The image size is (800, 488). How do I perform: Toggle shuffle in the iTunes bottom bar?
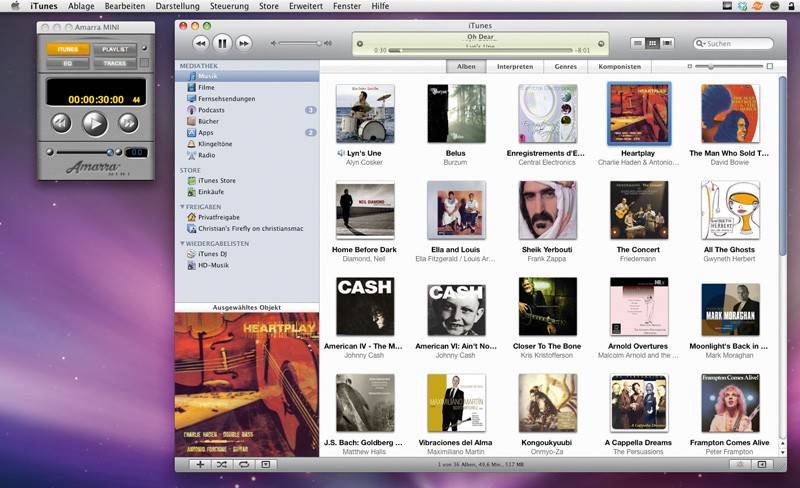click(222, 465)
